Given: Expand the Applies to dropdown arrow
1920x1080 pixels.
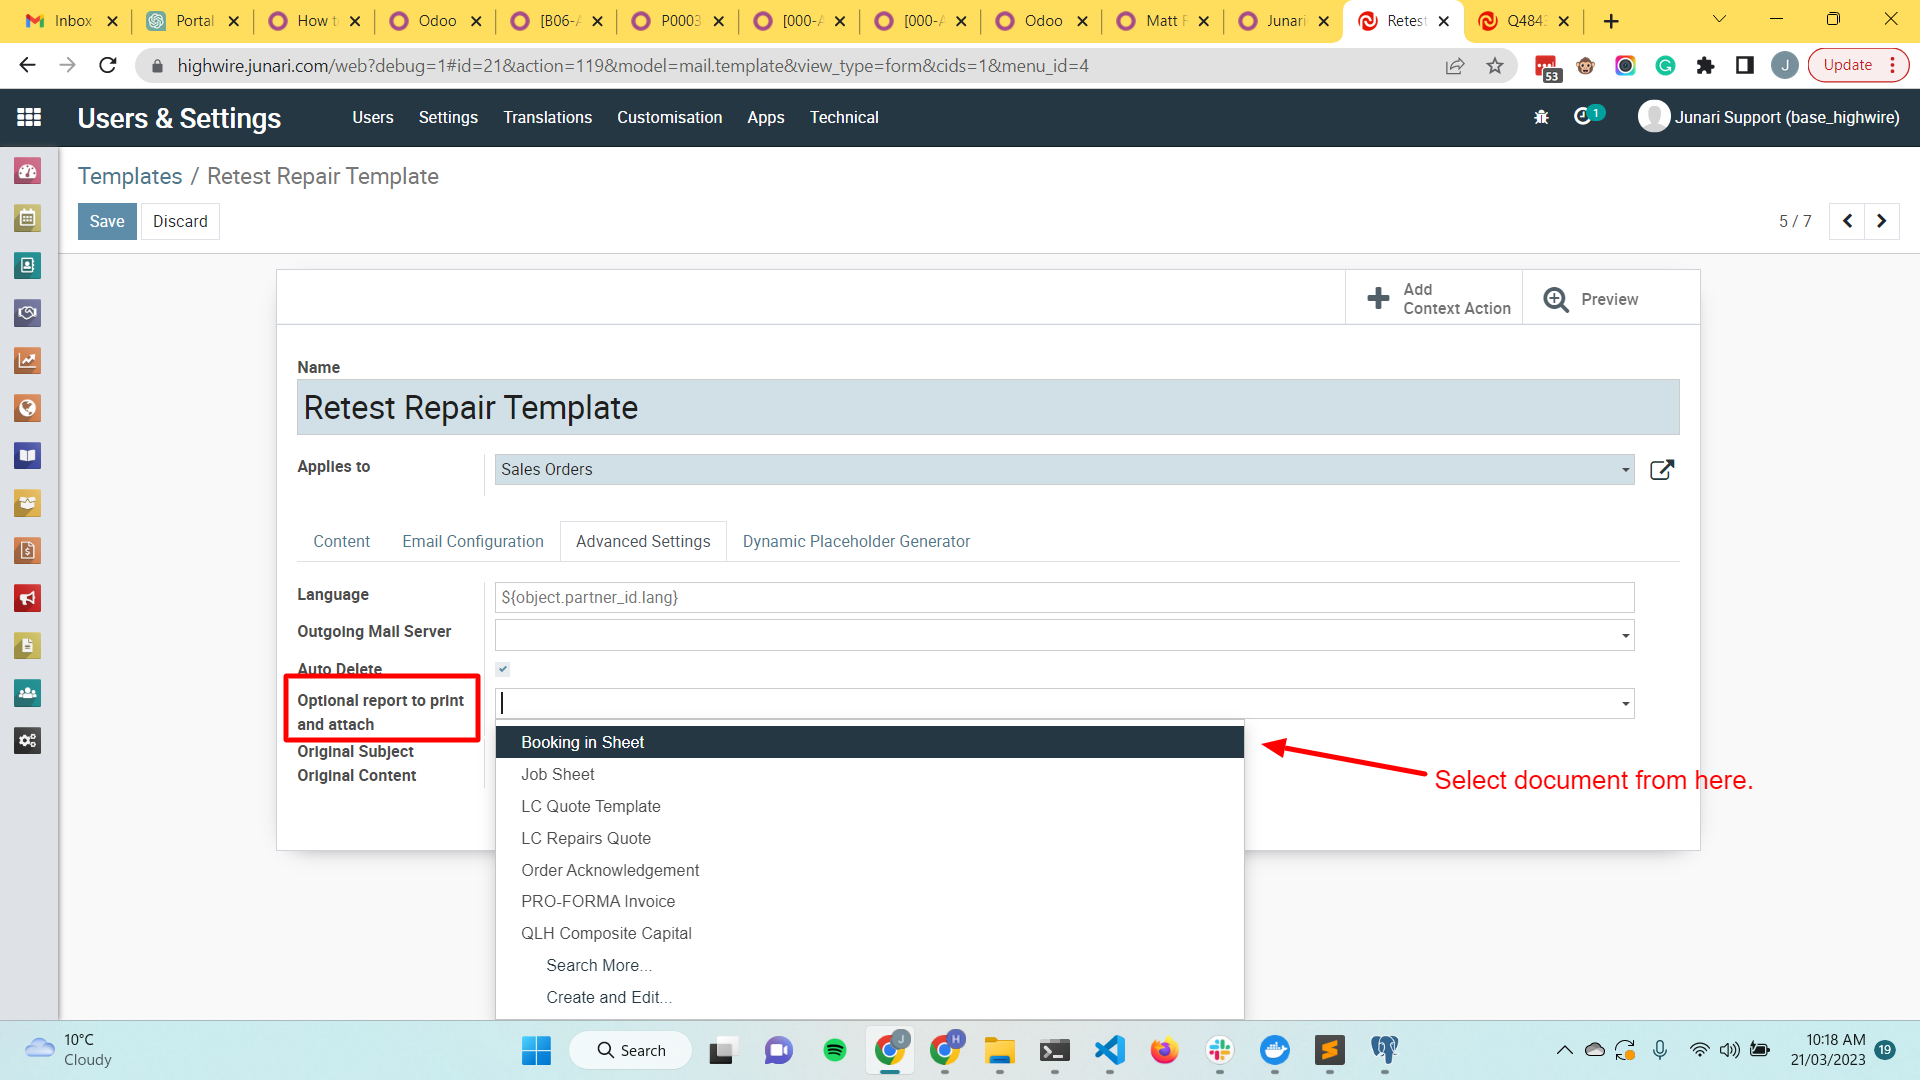Looking at the screenshot, I should coord(1625,470).
